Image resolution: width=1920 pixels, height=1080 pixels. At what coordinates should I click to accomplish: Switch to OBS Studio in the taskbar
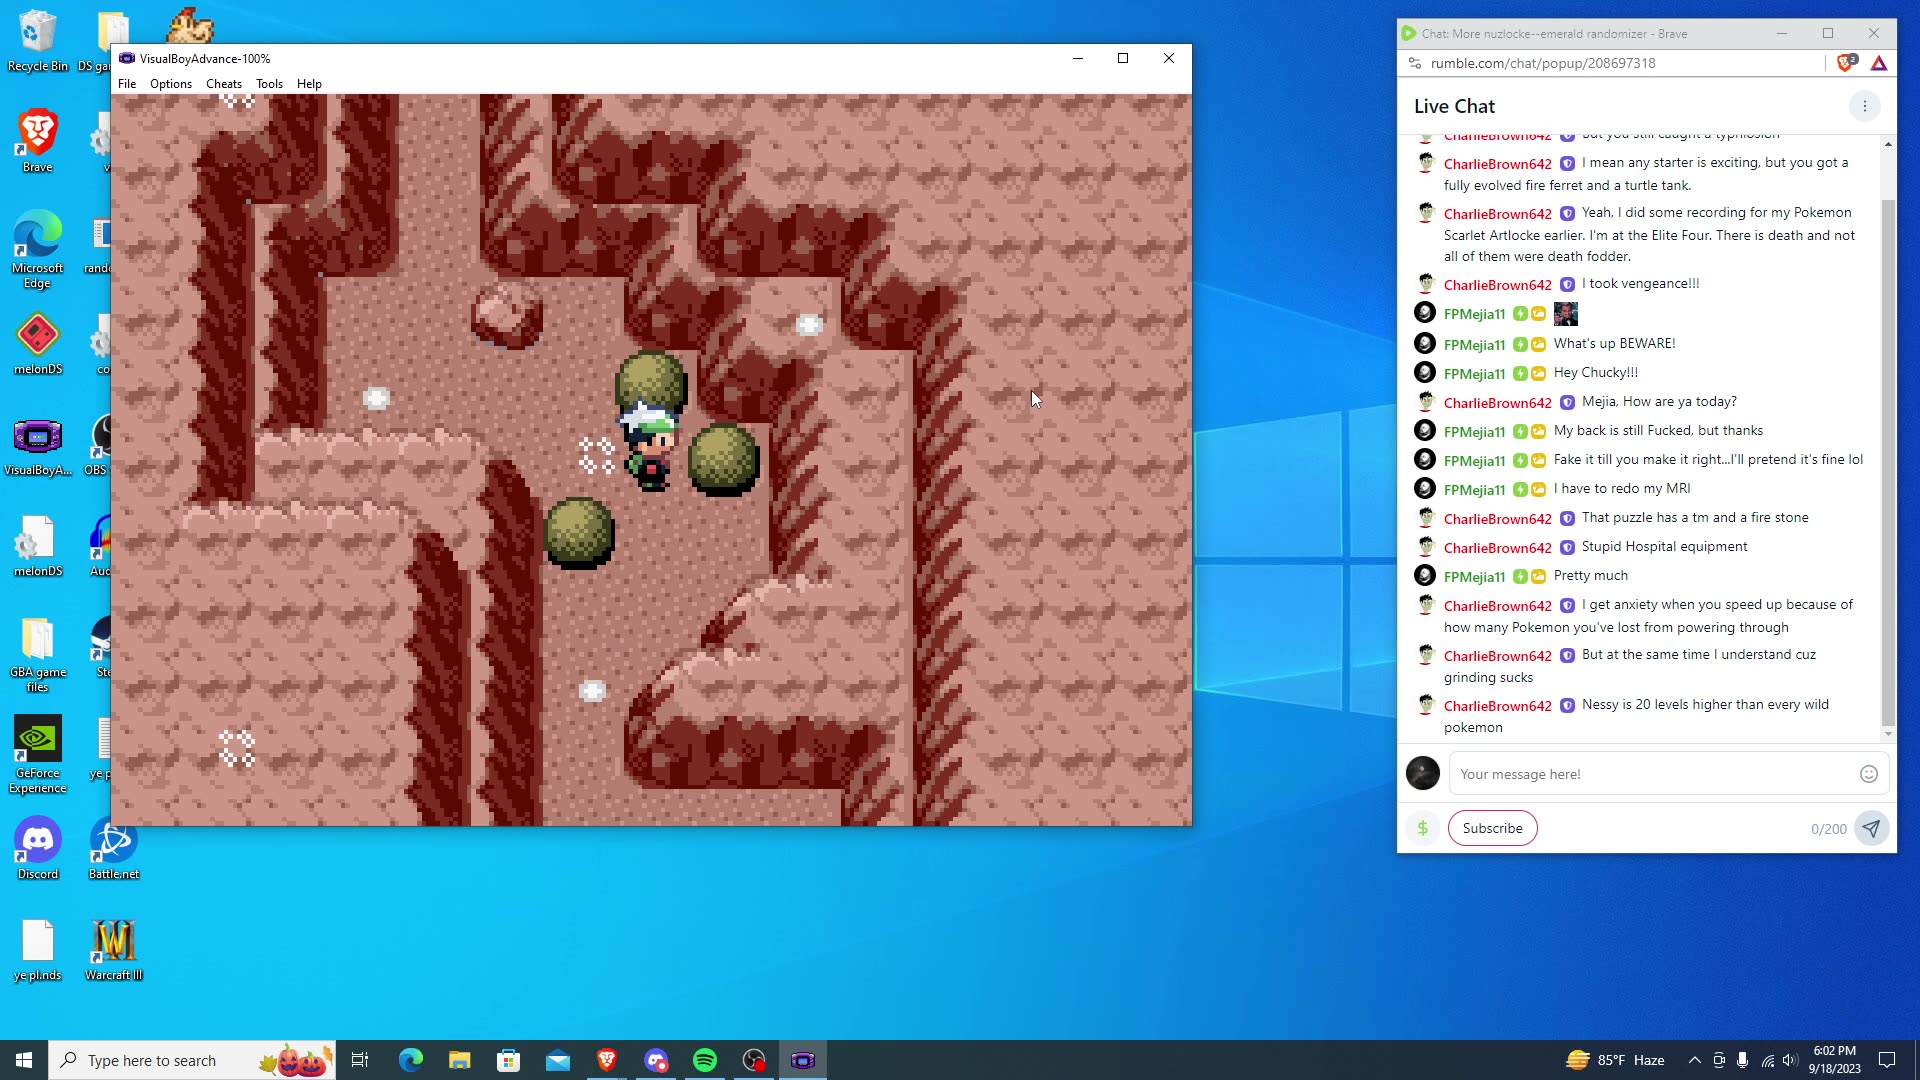(754, 1060)
